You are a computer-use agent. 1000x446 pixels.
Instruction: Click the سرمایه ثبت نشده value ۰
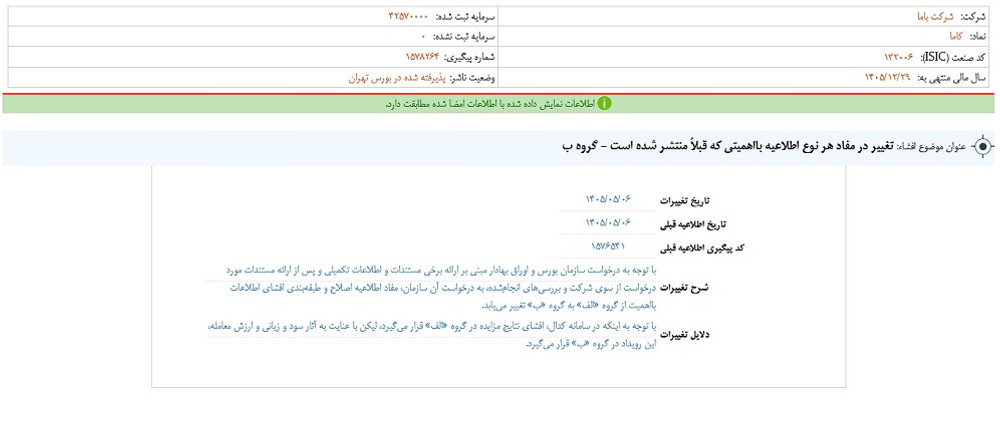(423, 38)
